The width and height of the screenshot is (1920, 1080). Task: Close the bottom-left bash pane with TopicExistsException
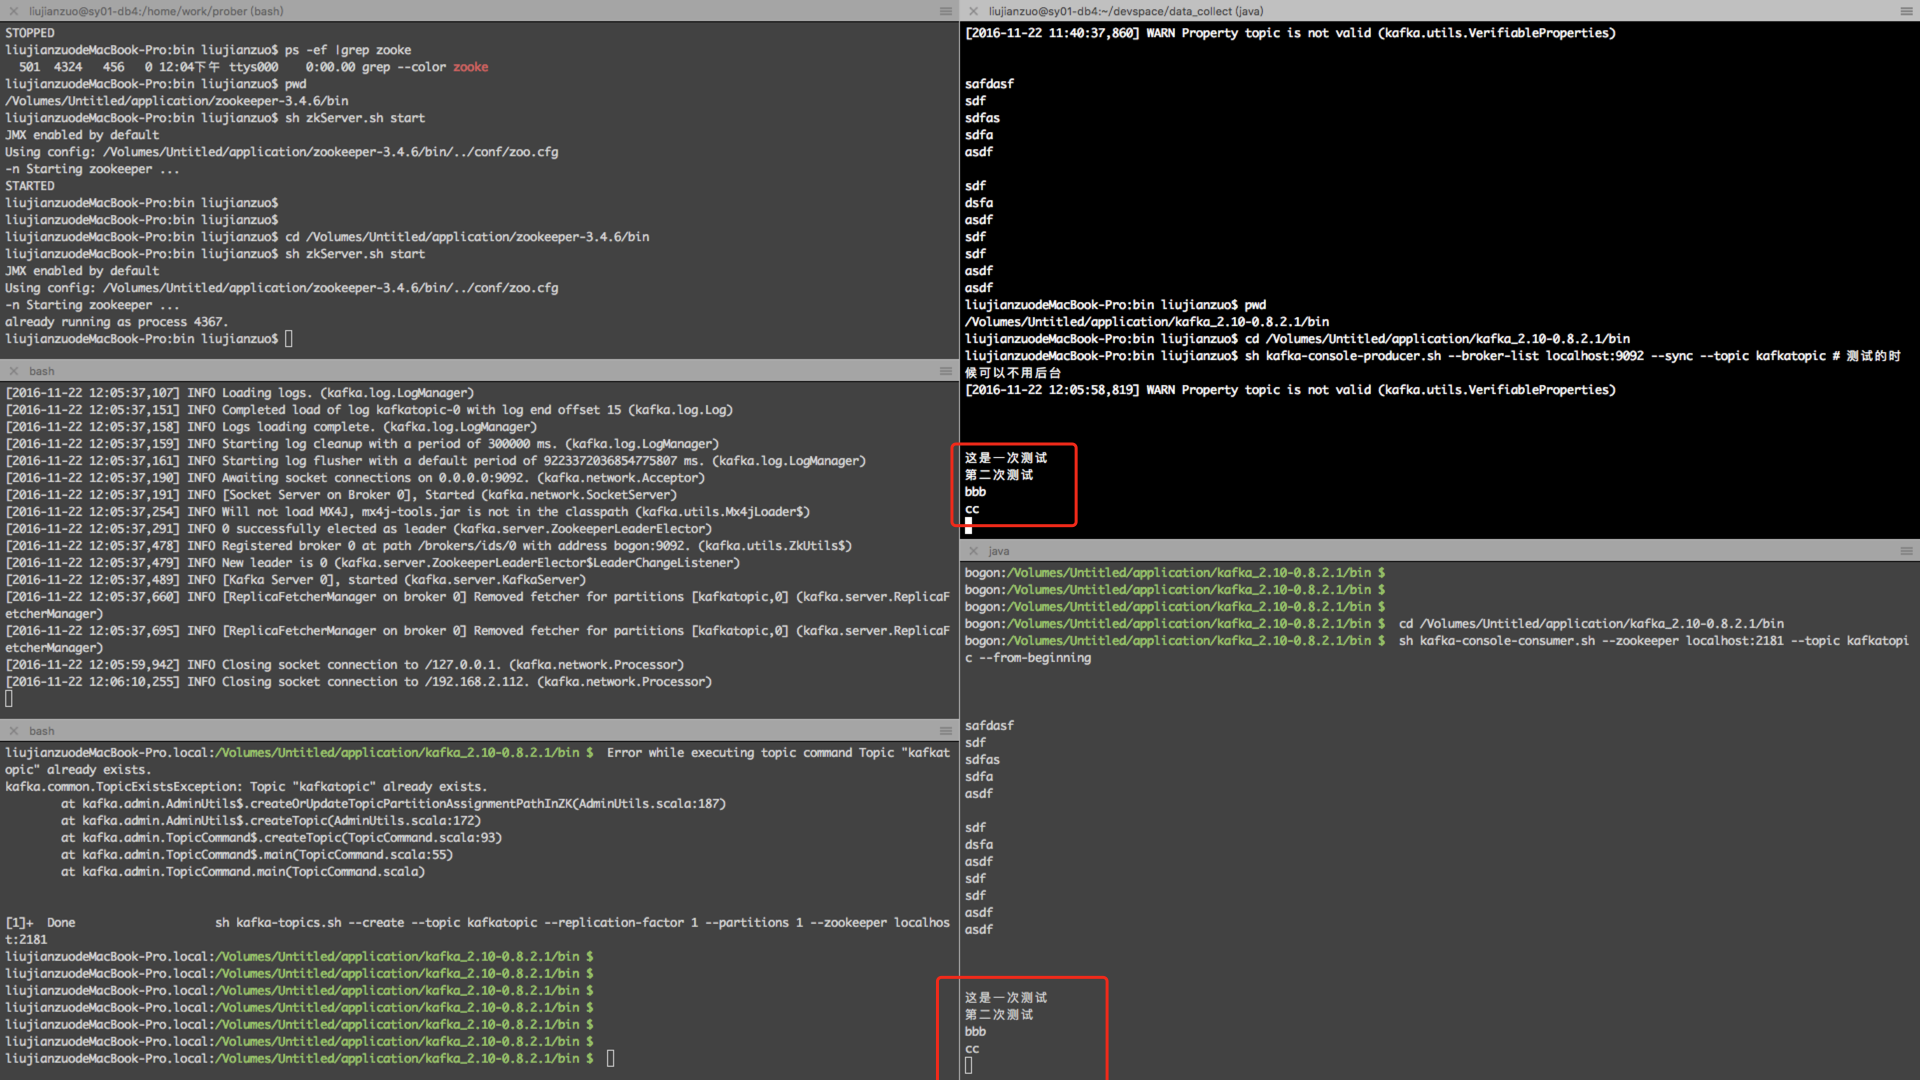(14, 731)
